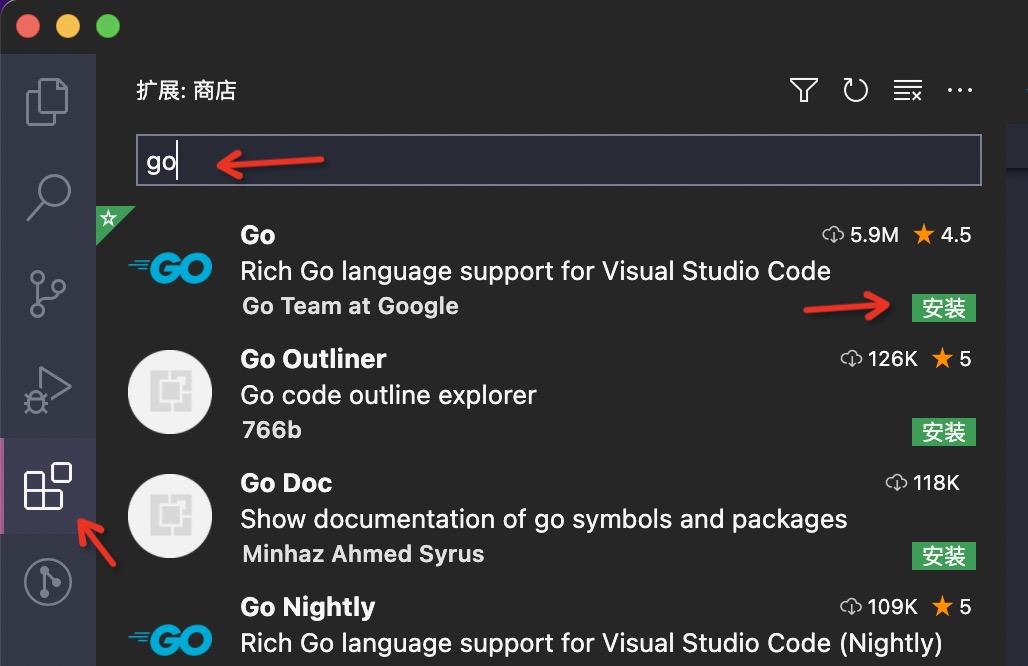Open the Git graph icon in activity bar
This screenshot has height=666, width=1028.
[x=47, y=581]
